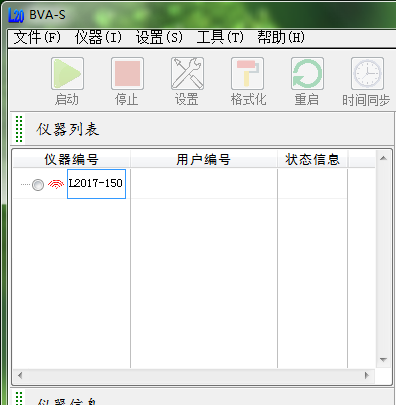Screen dimensions: 396x405
Task: Click the 状态信息 column header
Action: click(x=313, y=159)
